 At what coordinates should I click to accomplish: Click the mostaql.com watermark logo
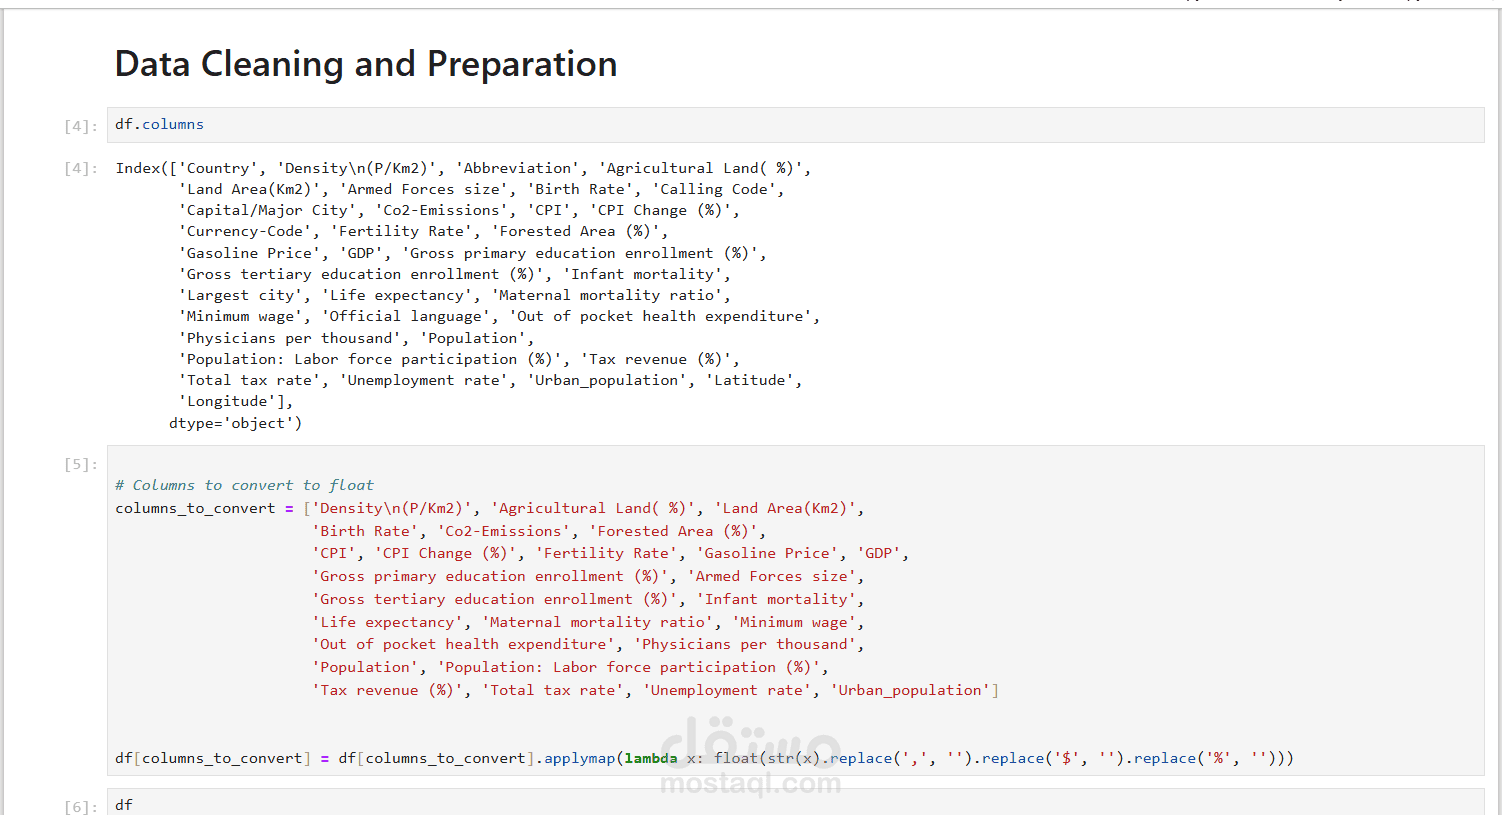click(x=751, y=757)
